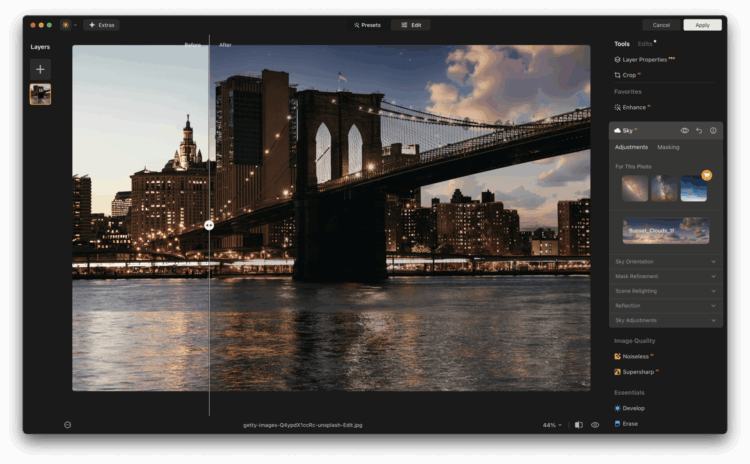Select the Sunset_Clouds sky thumbnail
Viewport: 750px width, 464px height.
(x=666, y=231)
